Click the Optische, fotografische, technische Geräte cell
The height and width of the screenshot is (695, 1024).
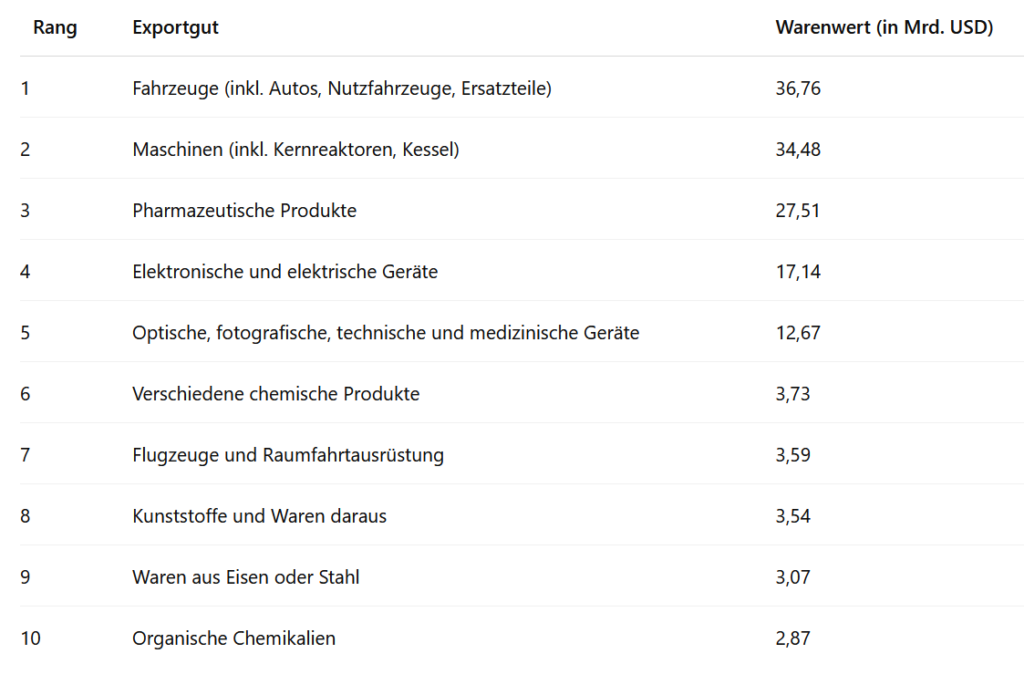[385, 333]
